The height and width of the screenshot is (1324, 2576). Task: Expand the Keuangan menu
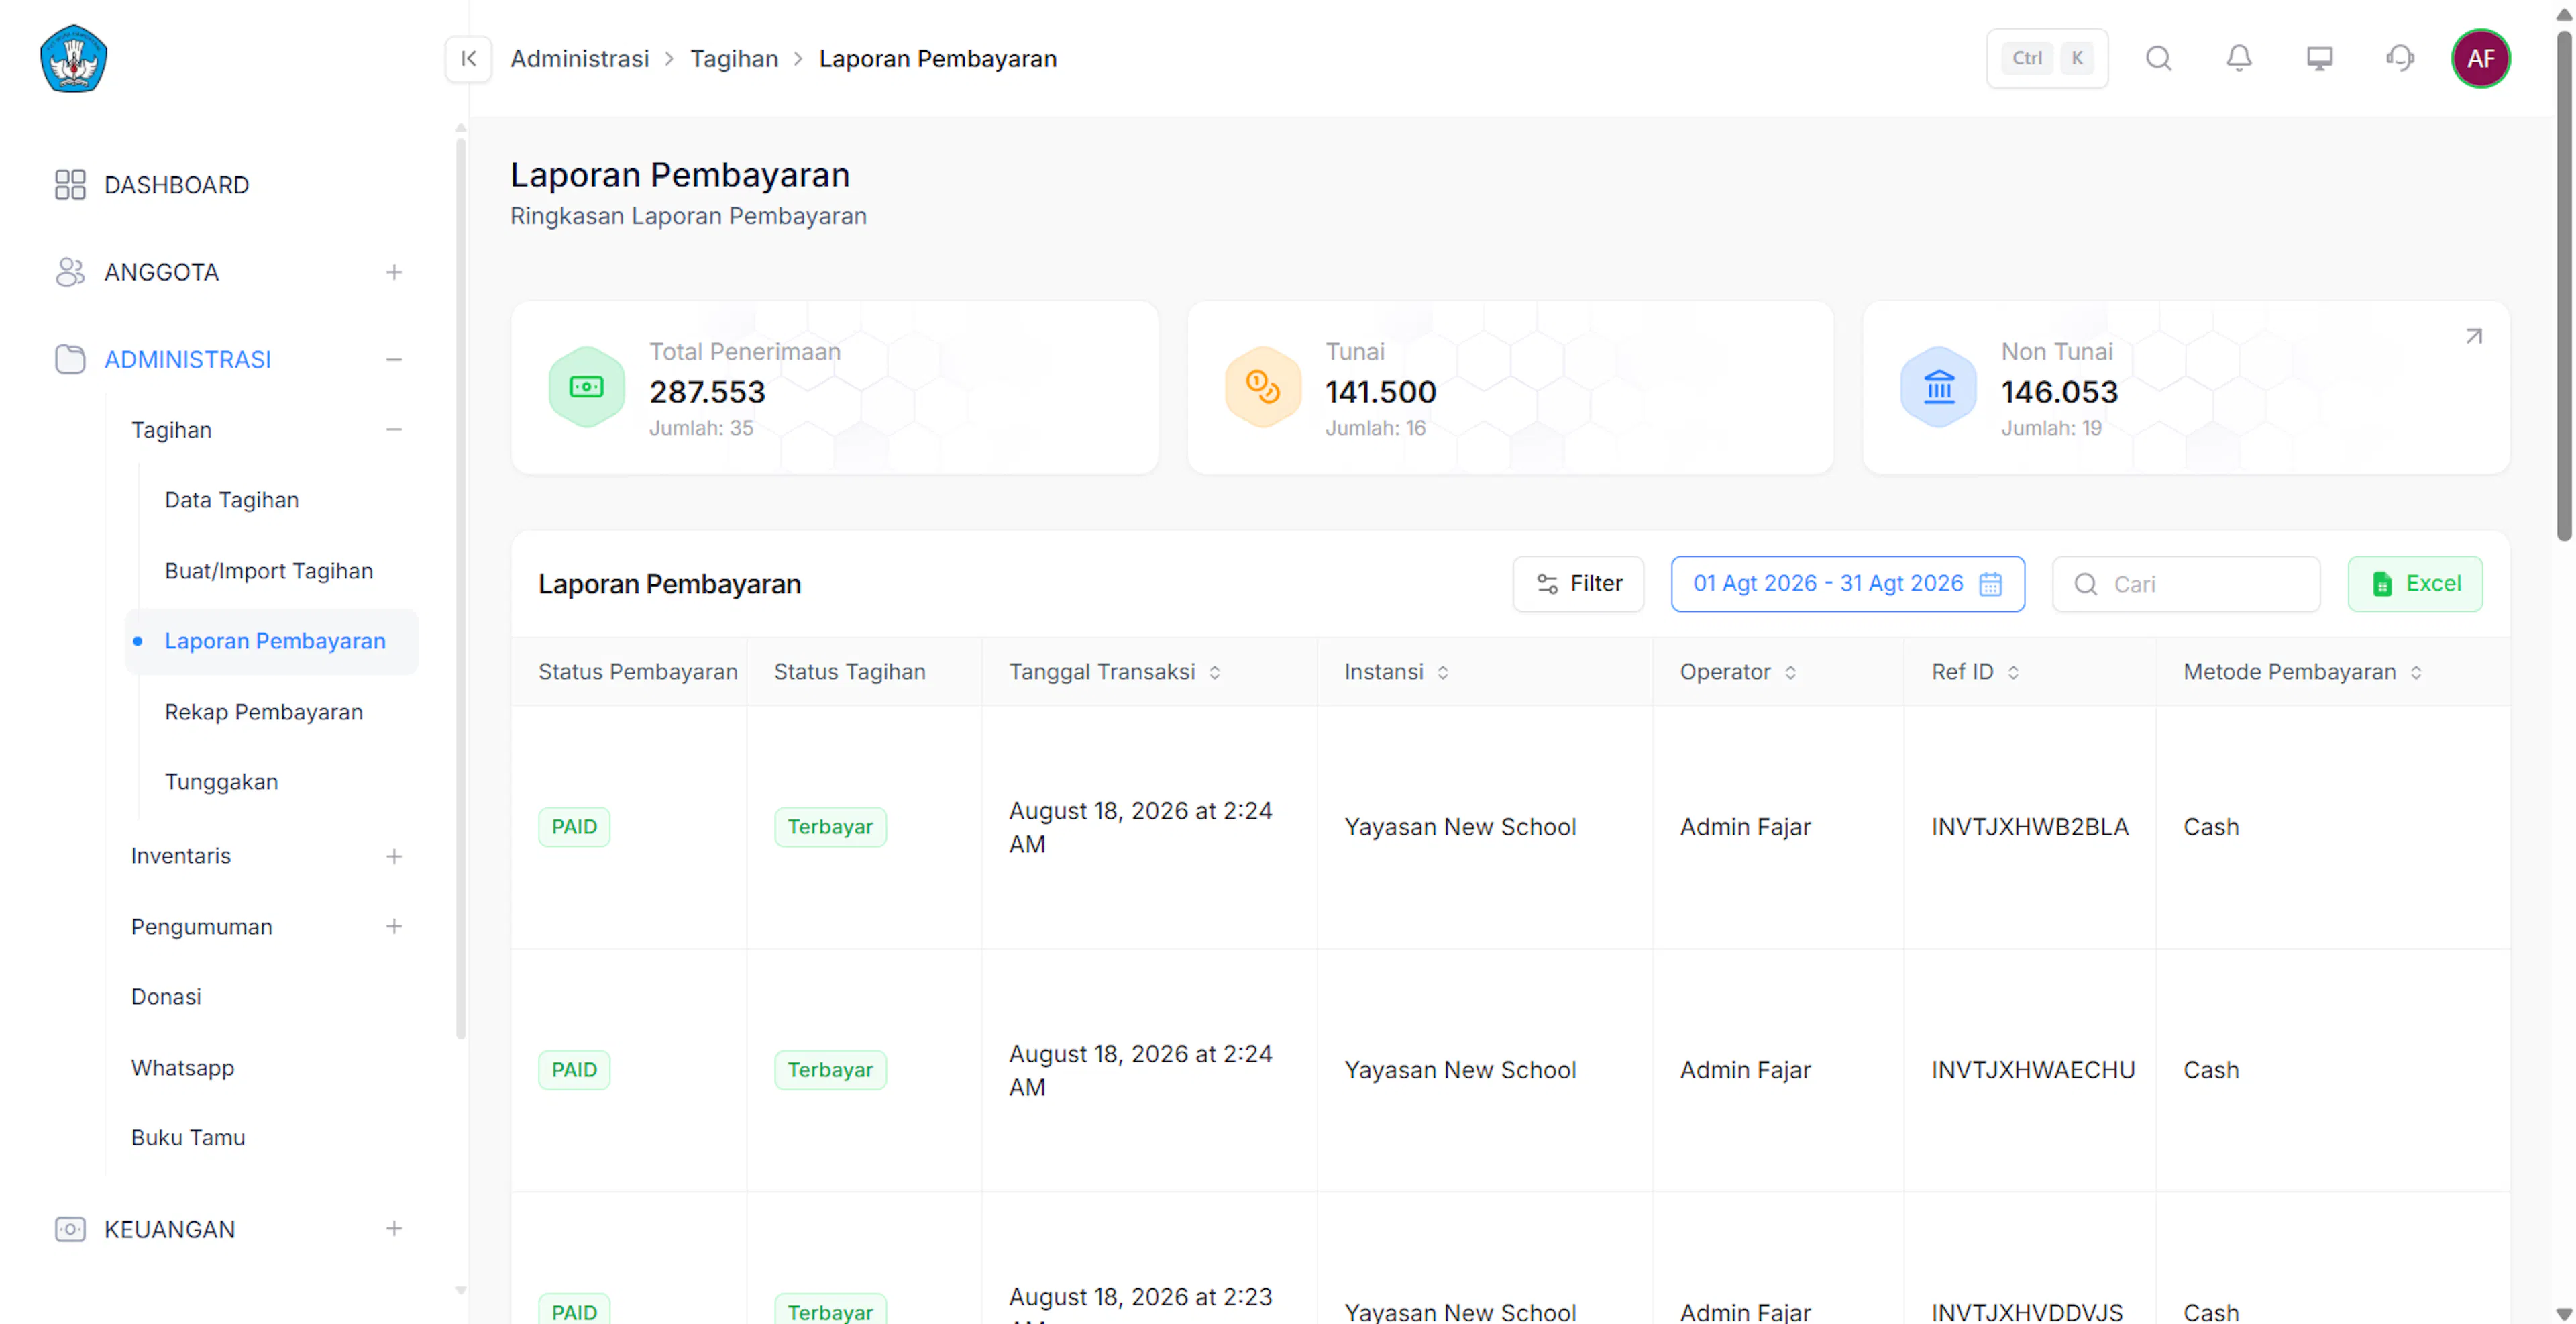click(x=394, y=1229)
